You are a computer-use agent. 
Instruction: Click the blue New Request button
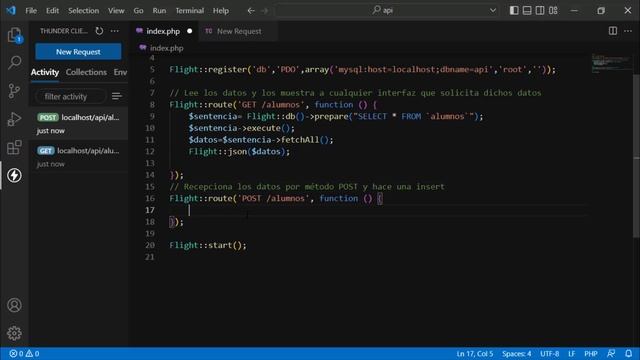pyautogui.click(x=78, y=52)
